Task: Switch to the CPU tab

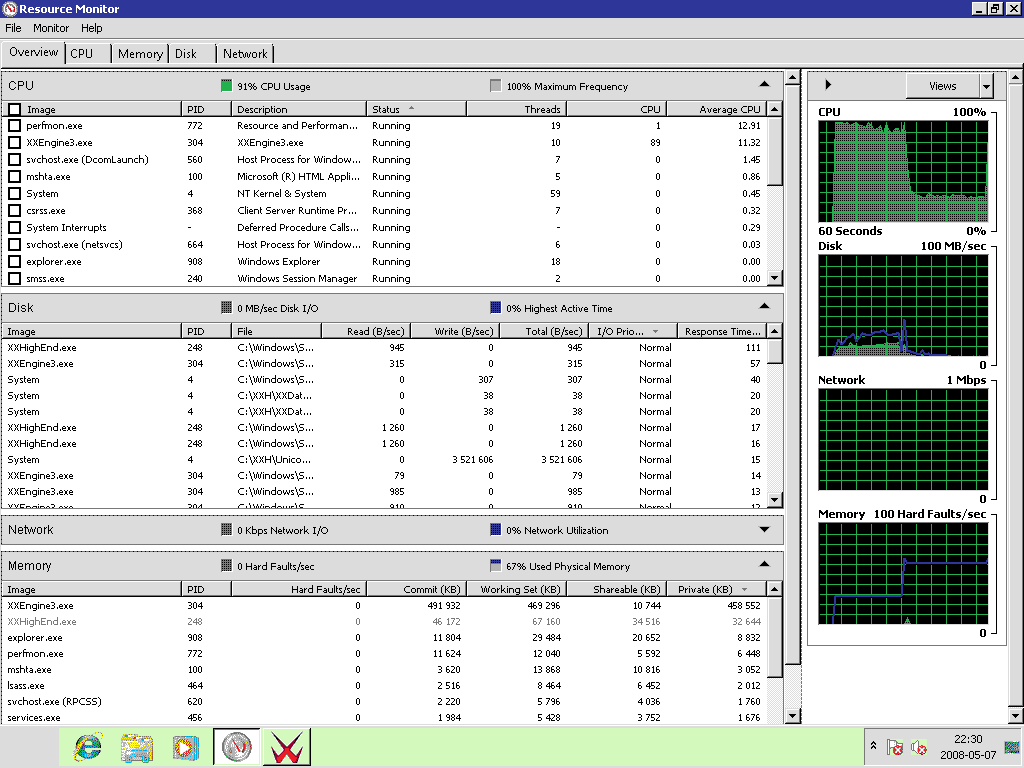Action: pyautogui.click(x=88, y=54)
